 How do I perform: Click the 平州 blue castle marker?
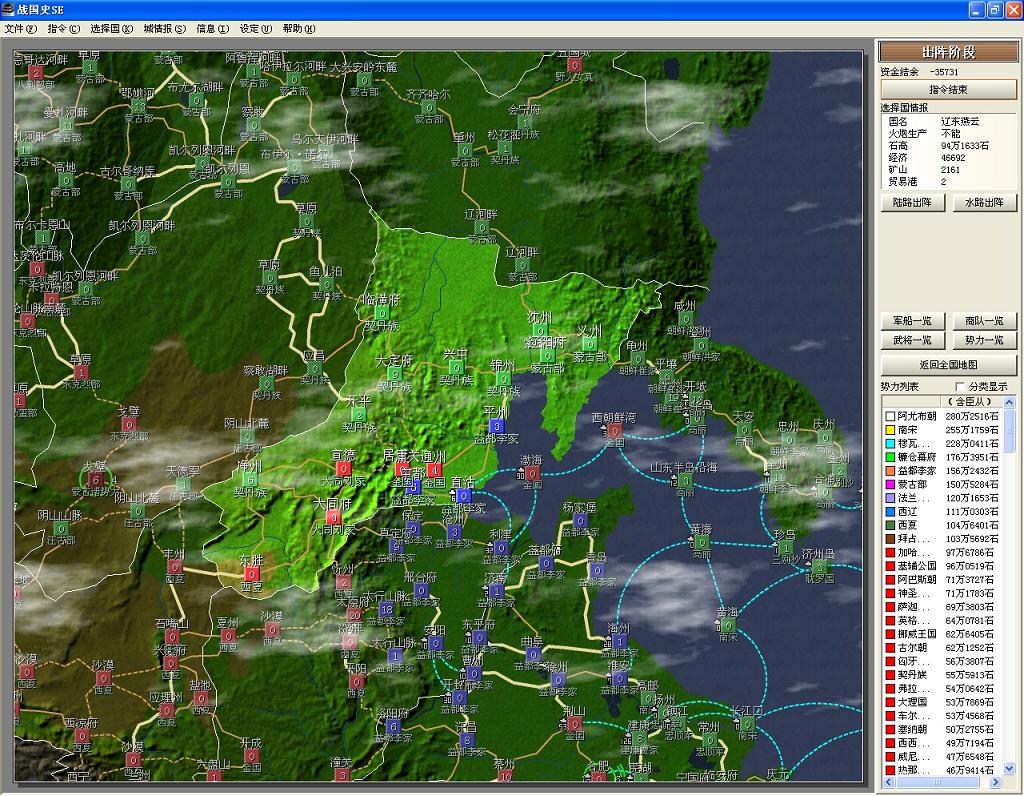pyautogui.click(x=496, y=426)
